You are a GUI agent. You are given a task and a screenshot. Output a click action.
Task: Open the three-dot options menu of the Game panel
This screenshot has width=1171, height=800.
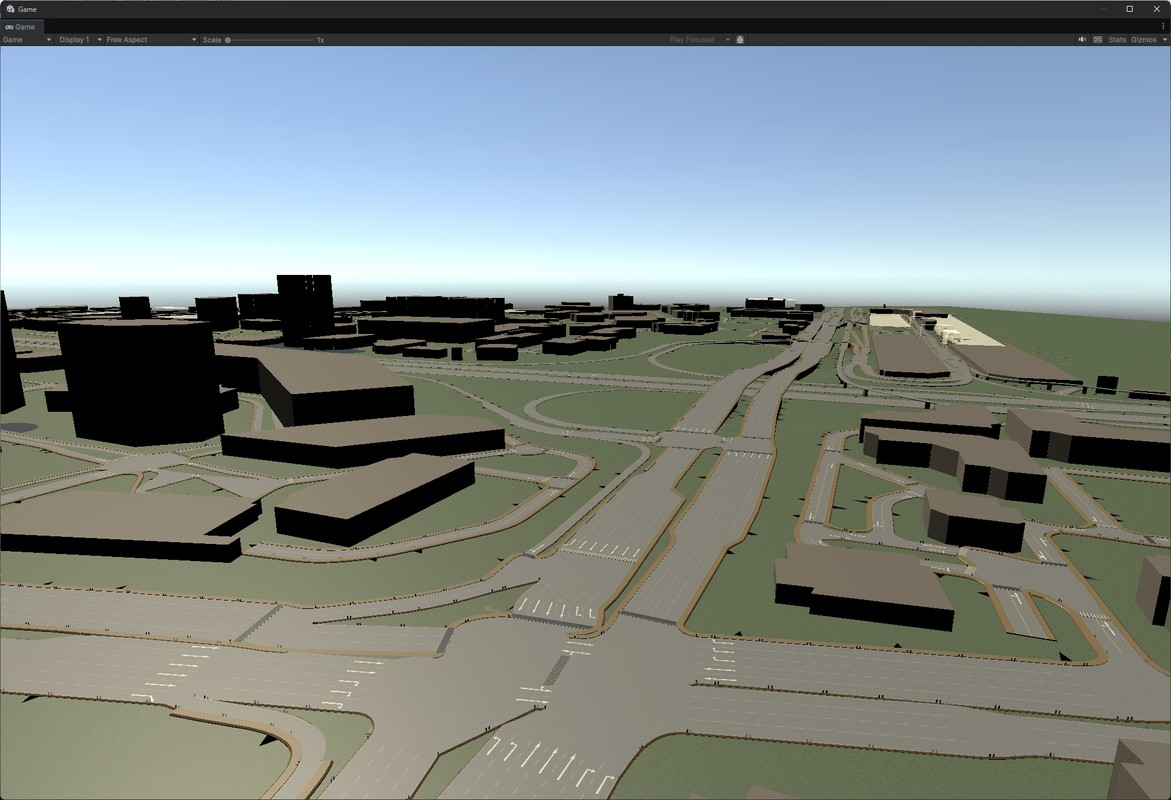click(x=1163, y=27)
